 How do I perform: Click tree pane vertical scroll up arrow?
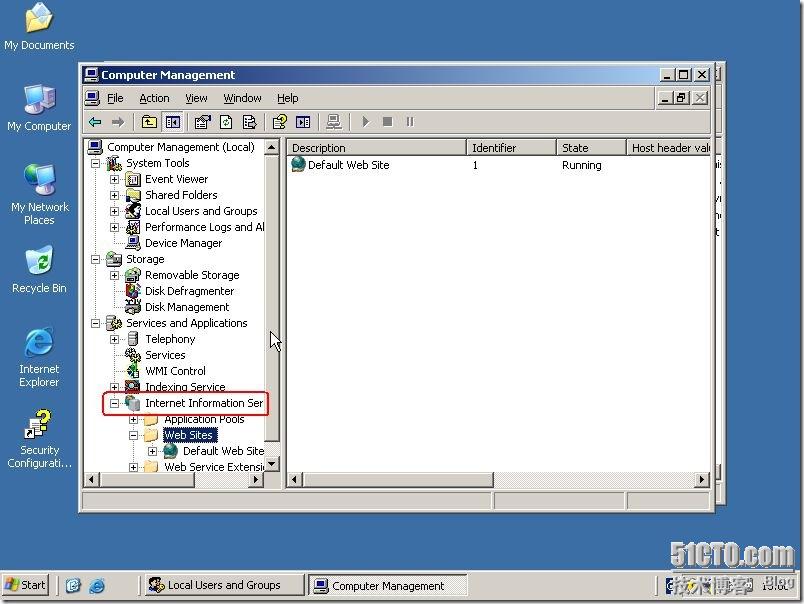pyautogui.click(x=272, y=148)
